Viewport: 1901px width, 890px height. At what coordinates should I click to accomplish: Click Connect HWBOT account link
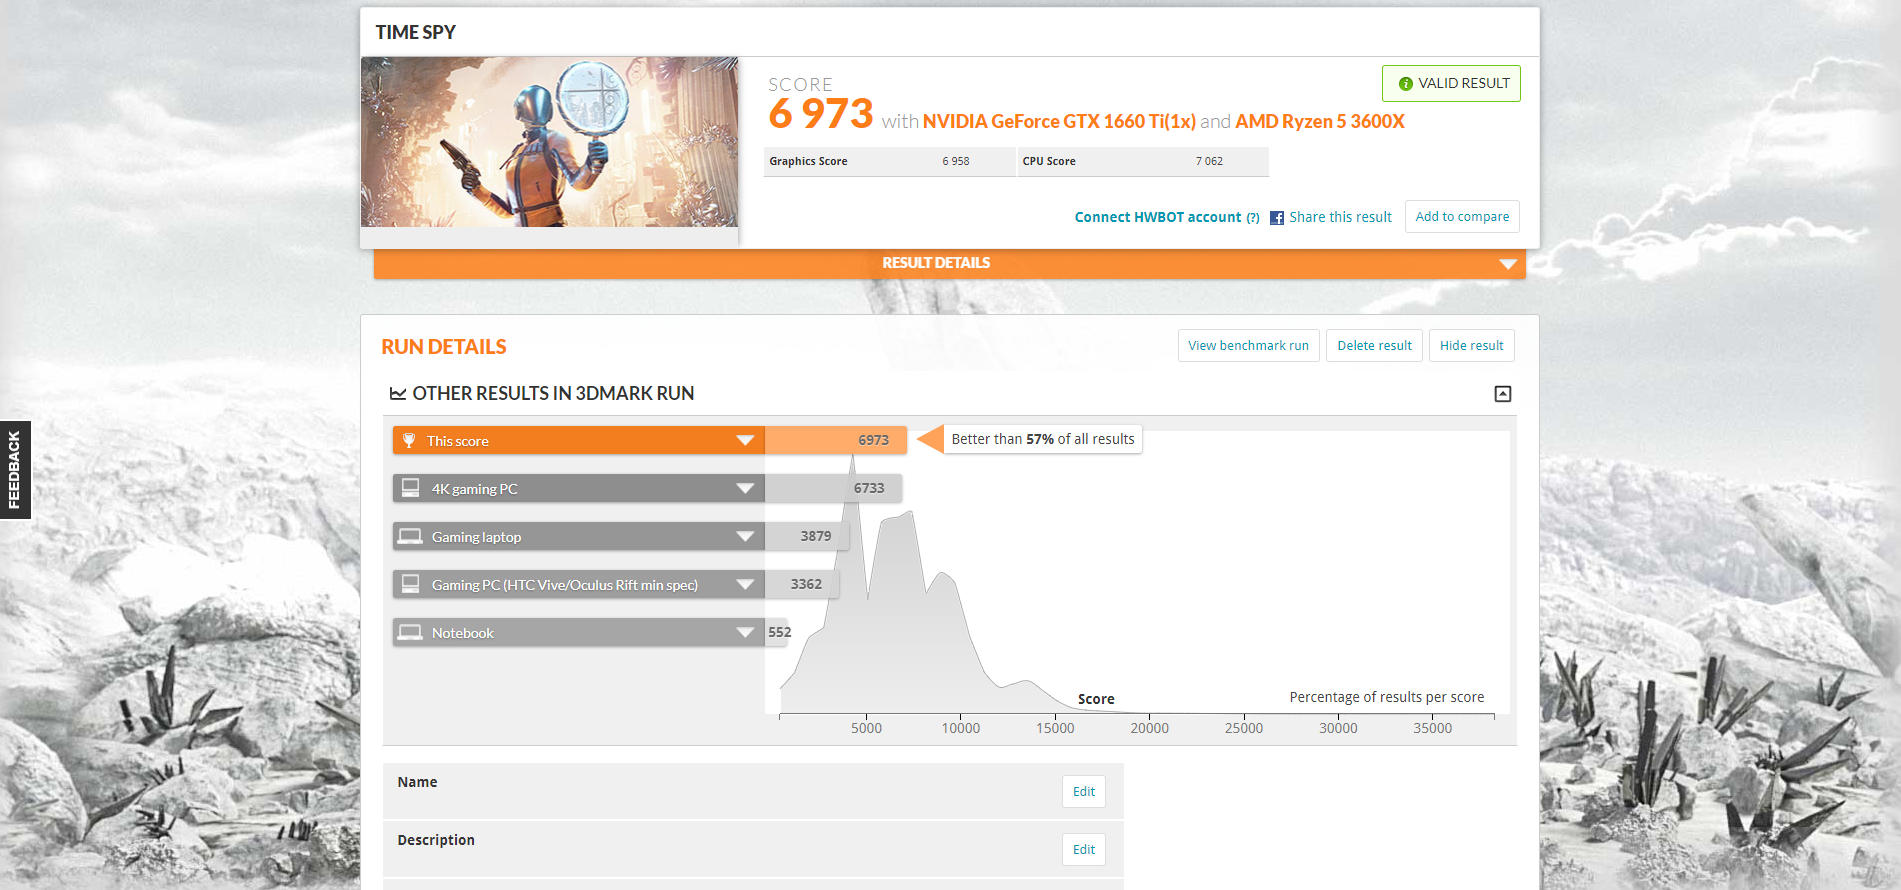[x=1158, y=217]
